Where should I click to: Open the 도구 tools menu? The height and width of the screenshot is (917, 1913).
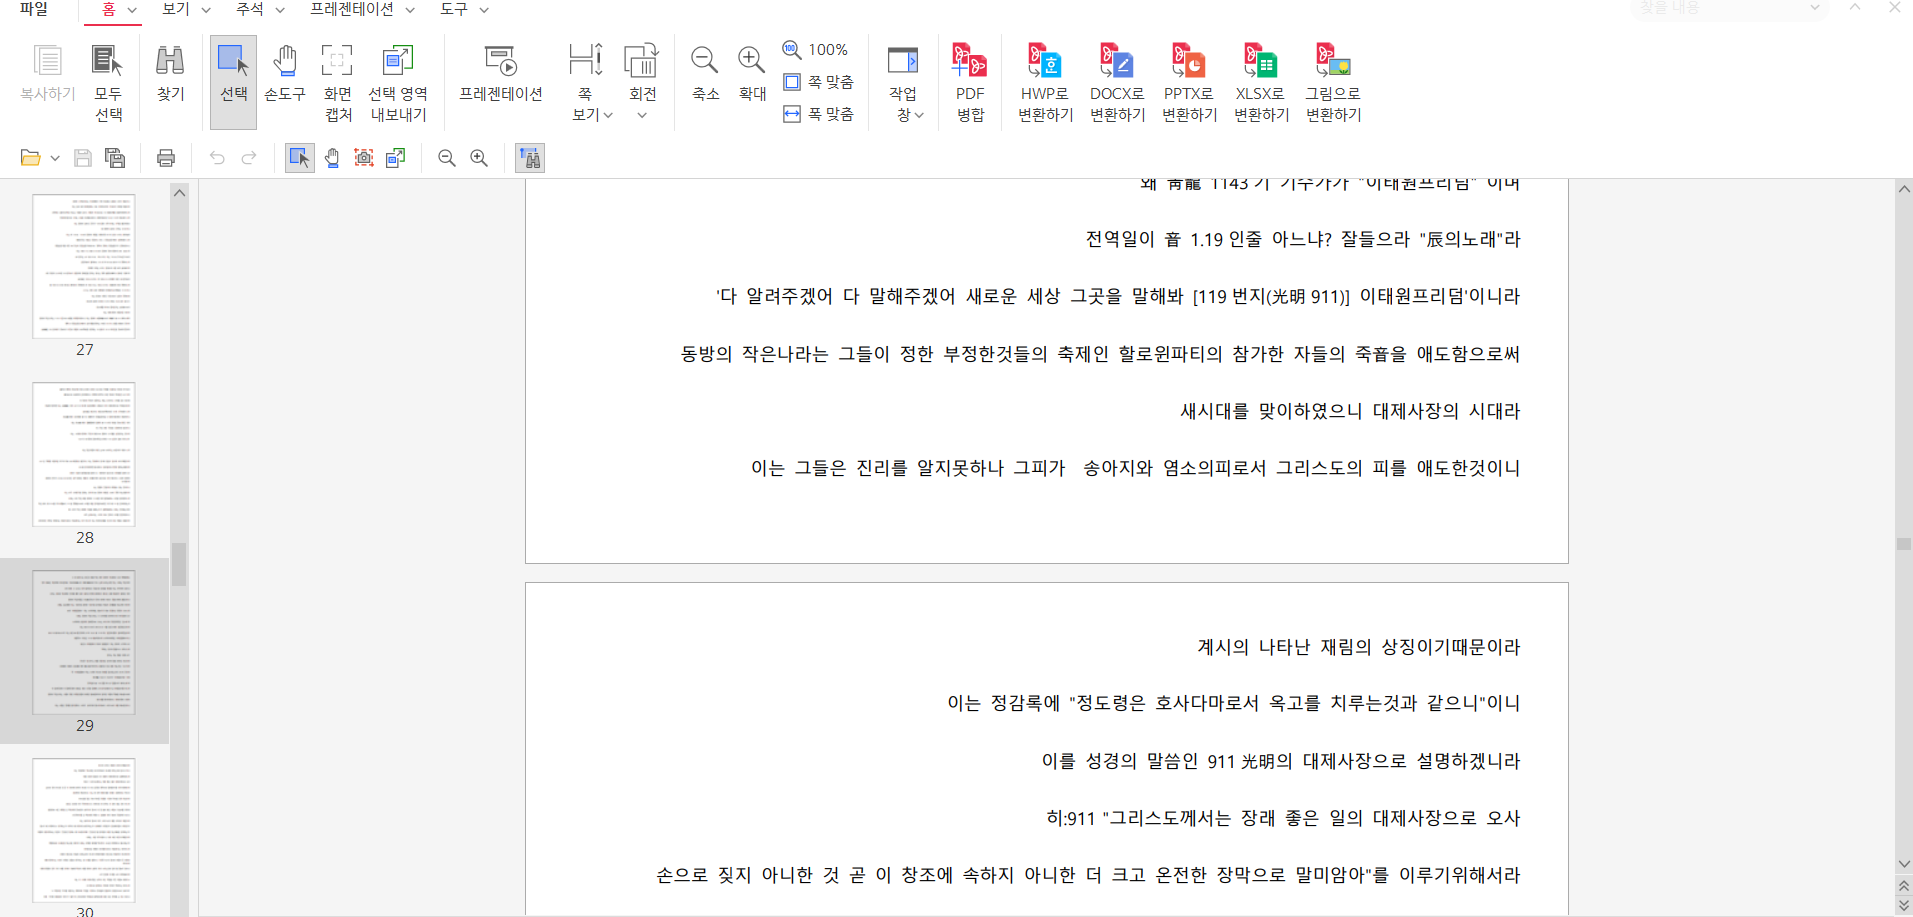(x=464, y=10)
